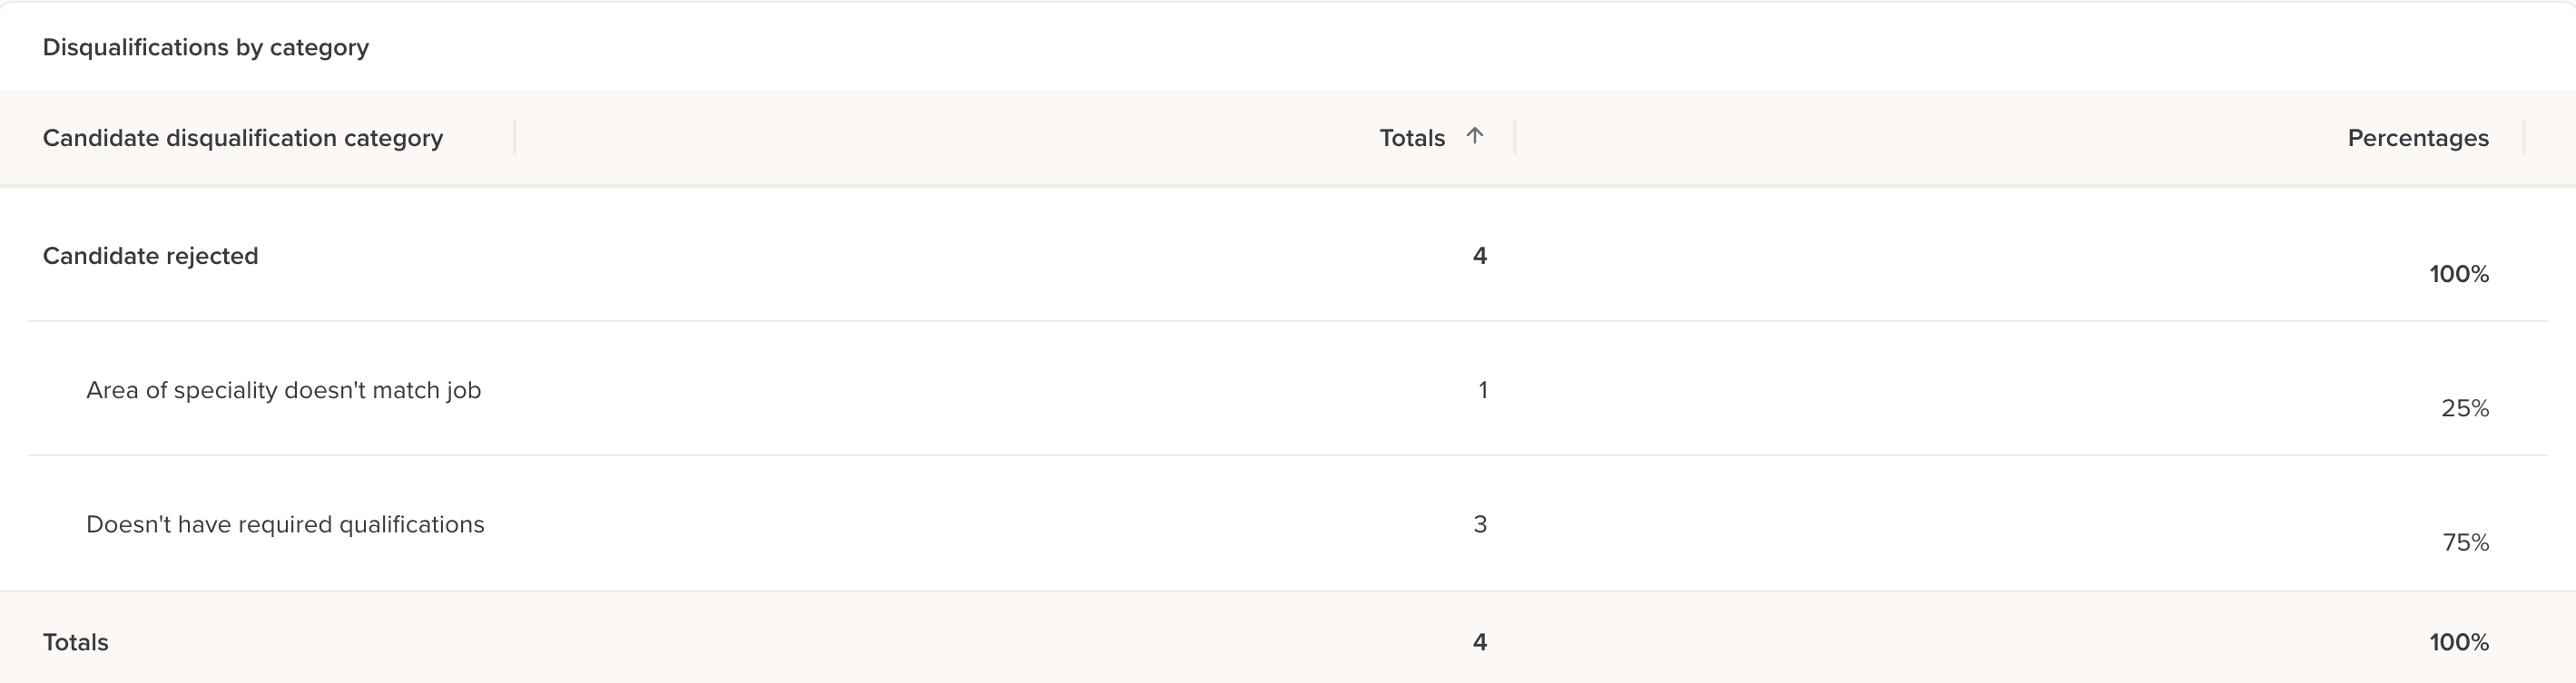This screenshot has width=2576, height=683.
Task: Click the Candidate rejected total of 4
Action: point(1479,256)
